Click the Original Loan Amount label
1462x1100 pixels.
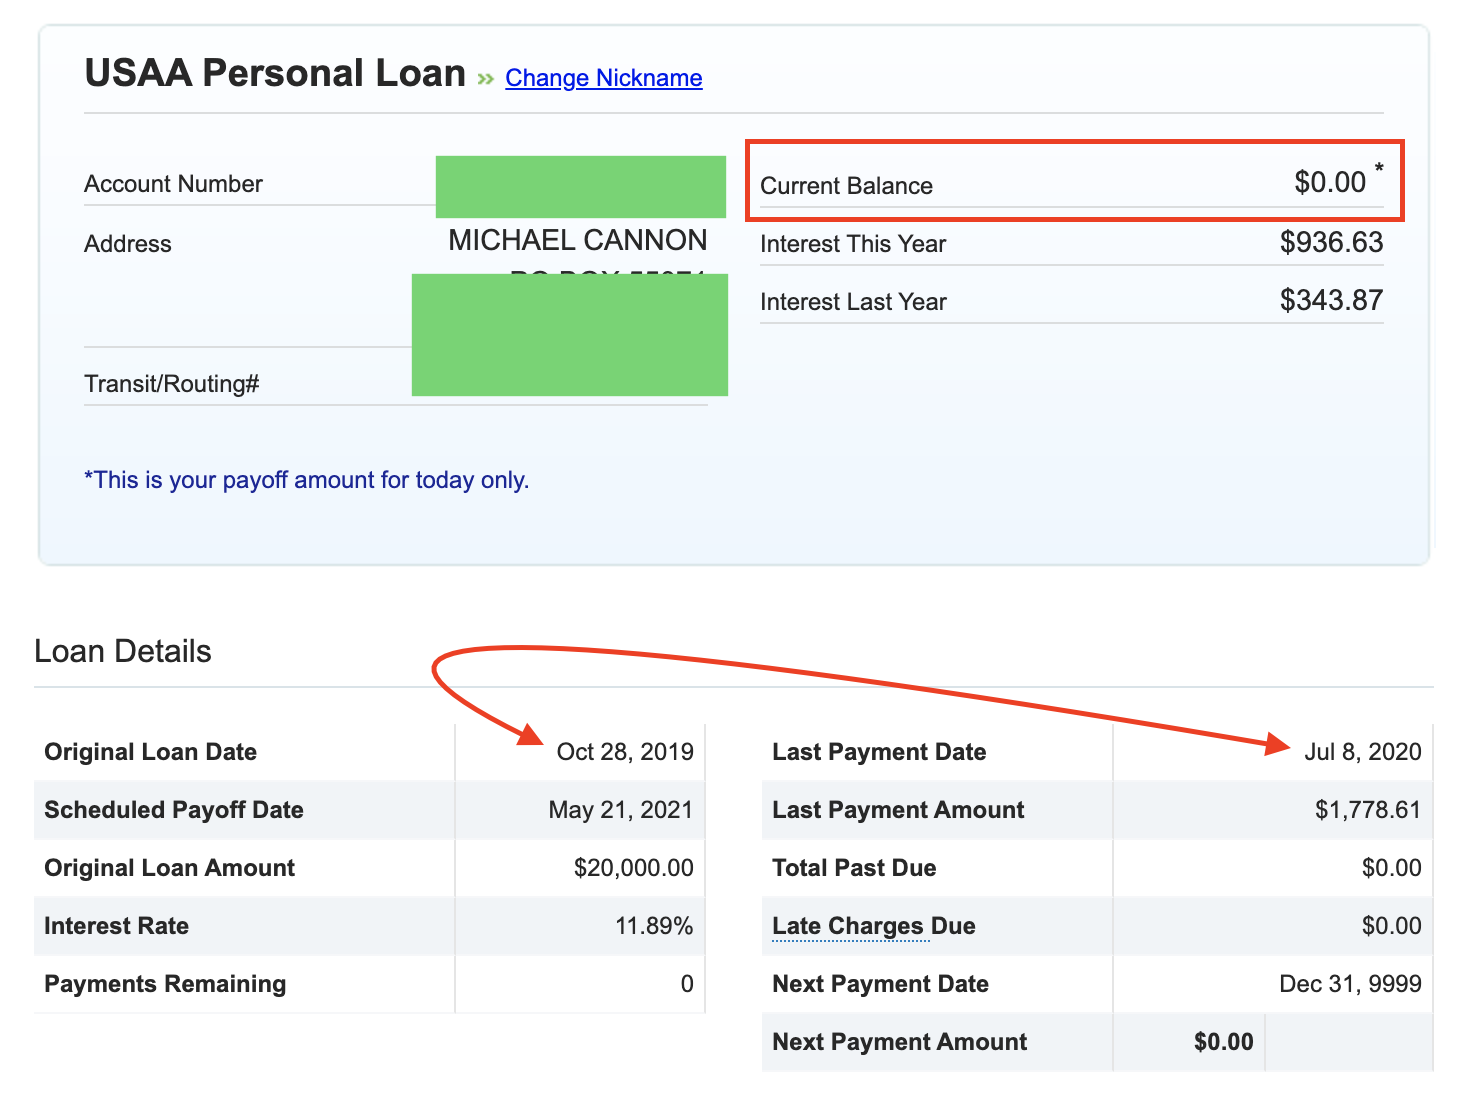(x=170, y=868)
